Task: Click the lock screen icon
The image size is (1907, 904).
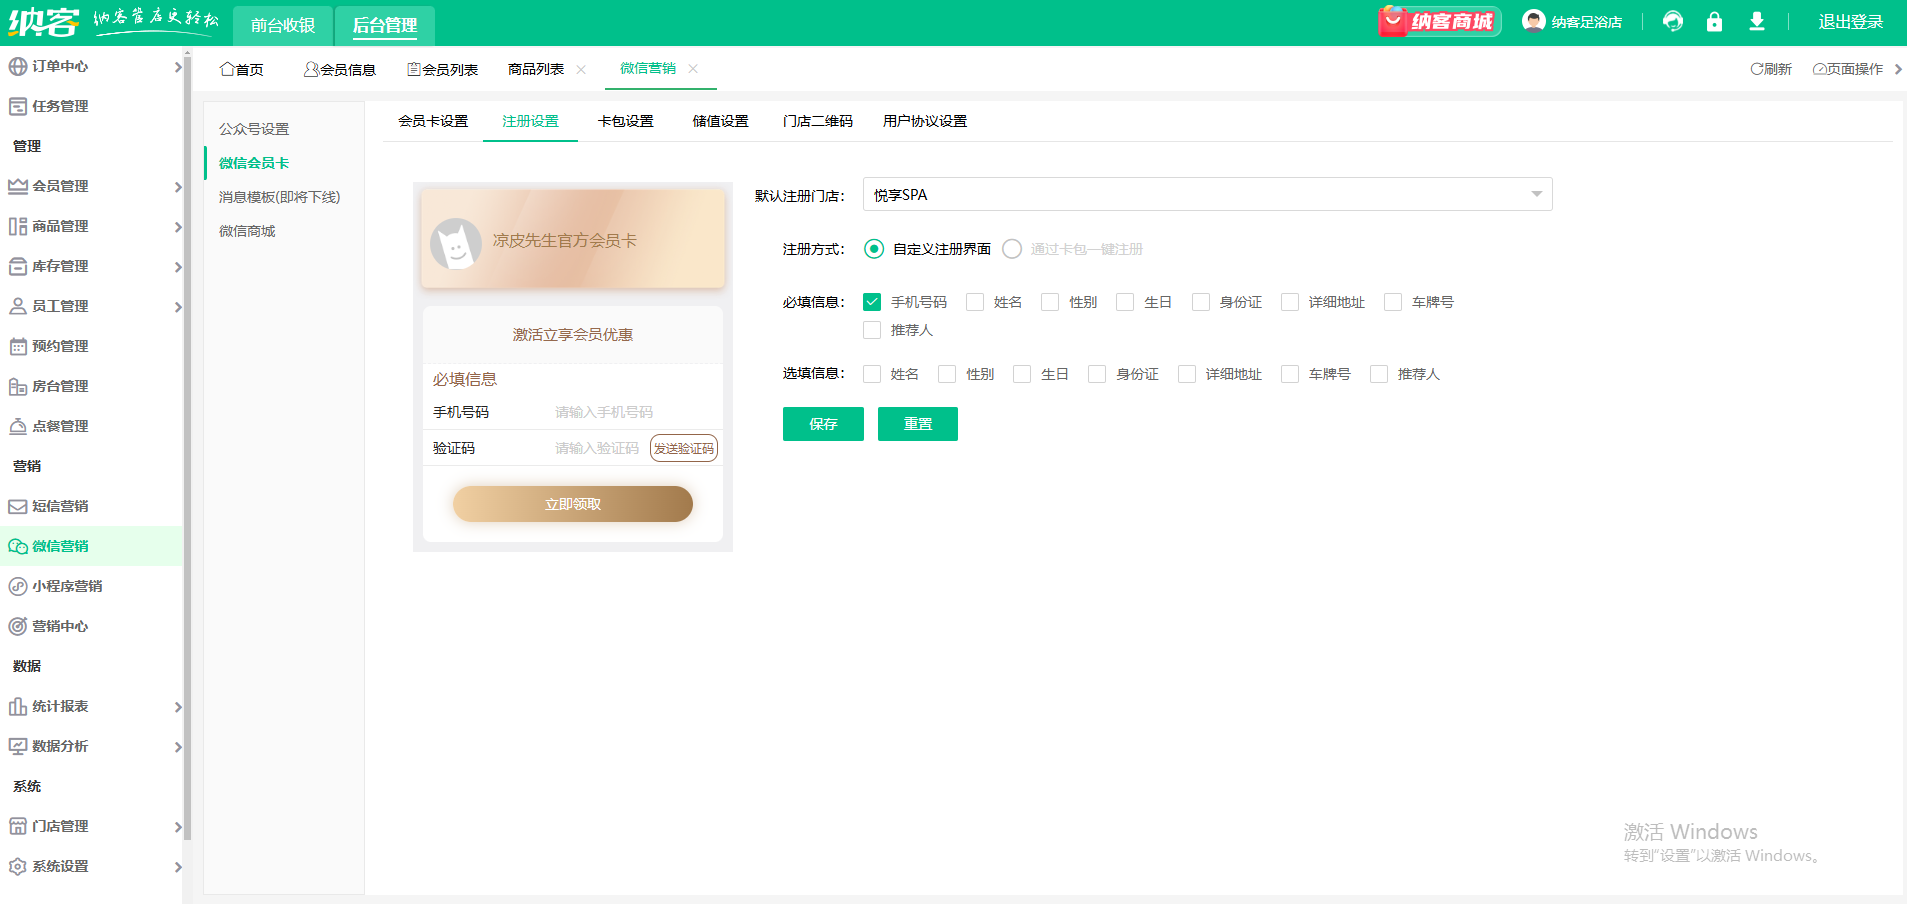Action: coord(1714,22)
